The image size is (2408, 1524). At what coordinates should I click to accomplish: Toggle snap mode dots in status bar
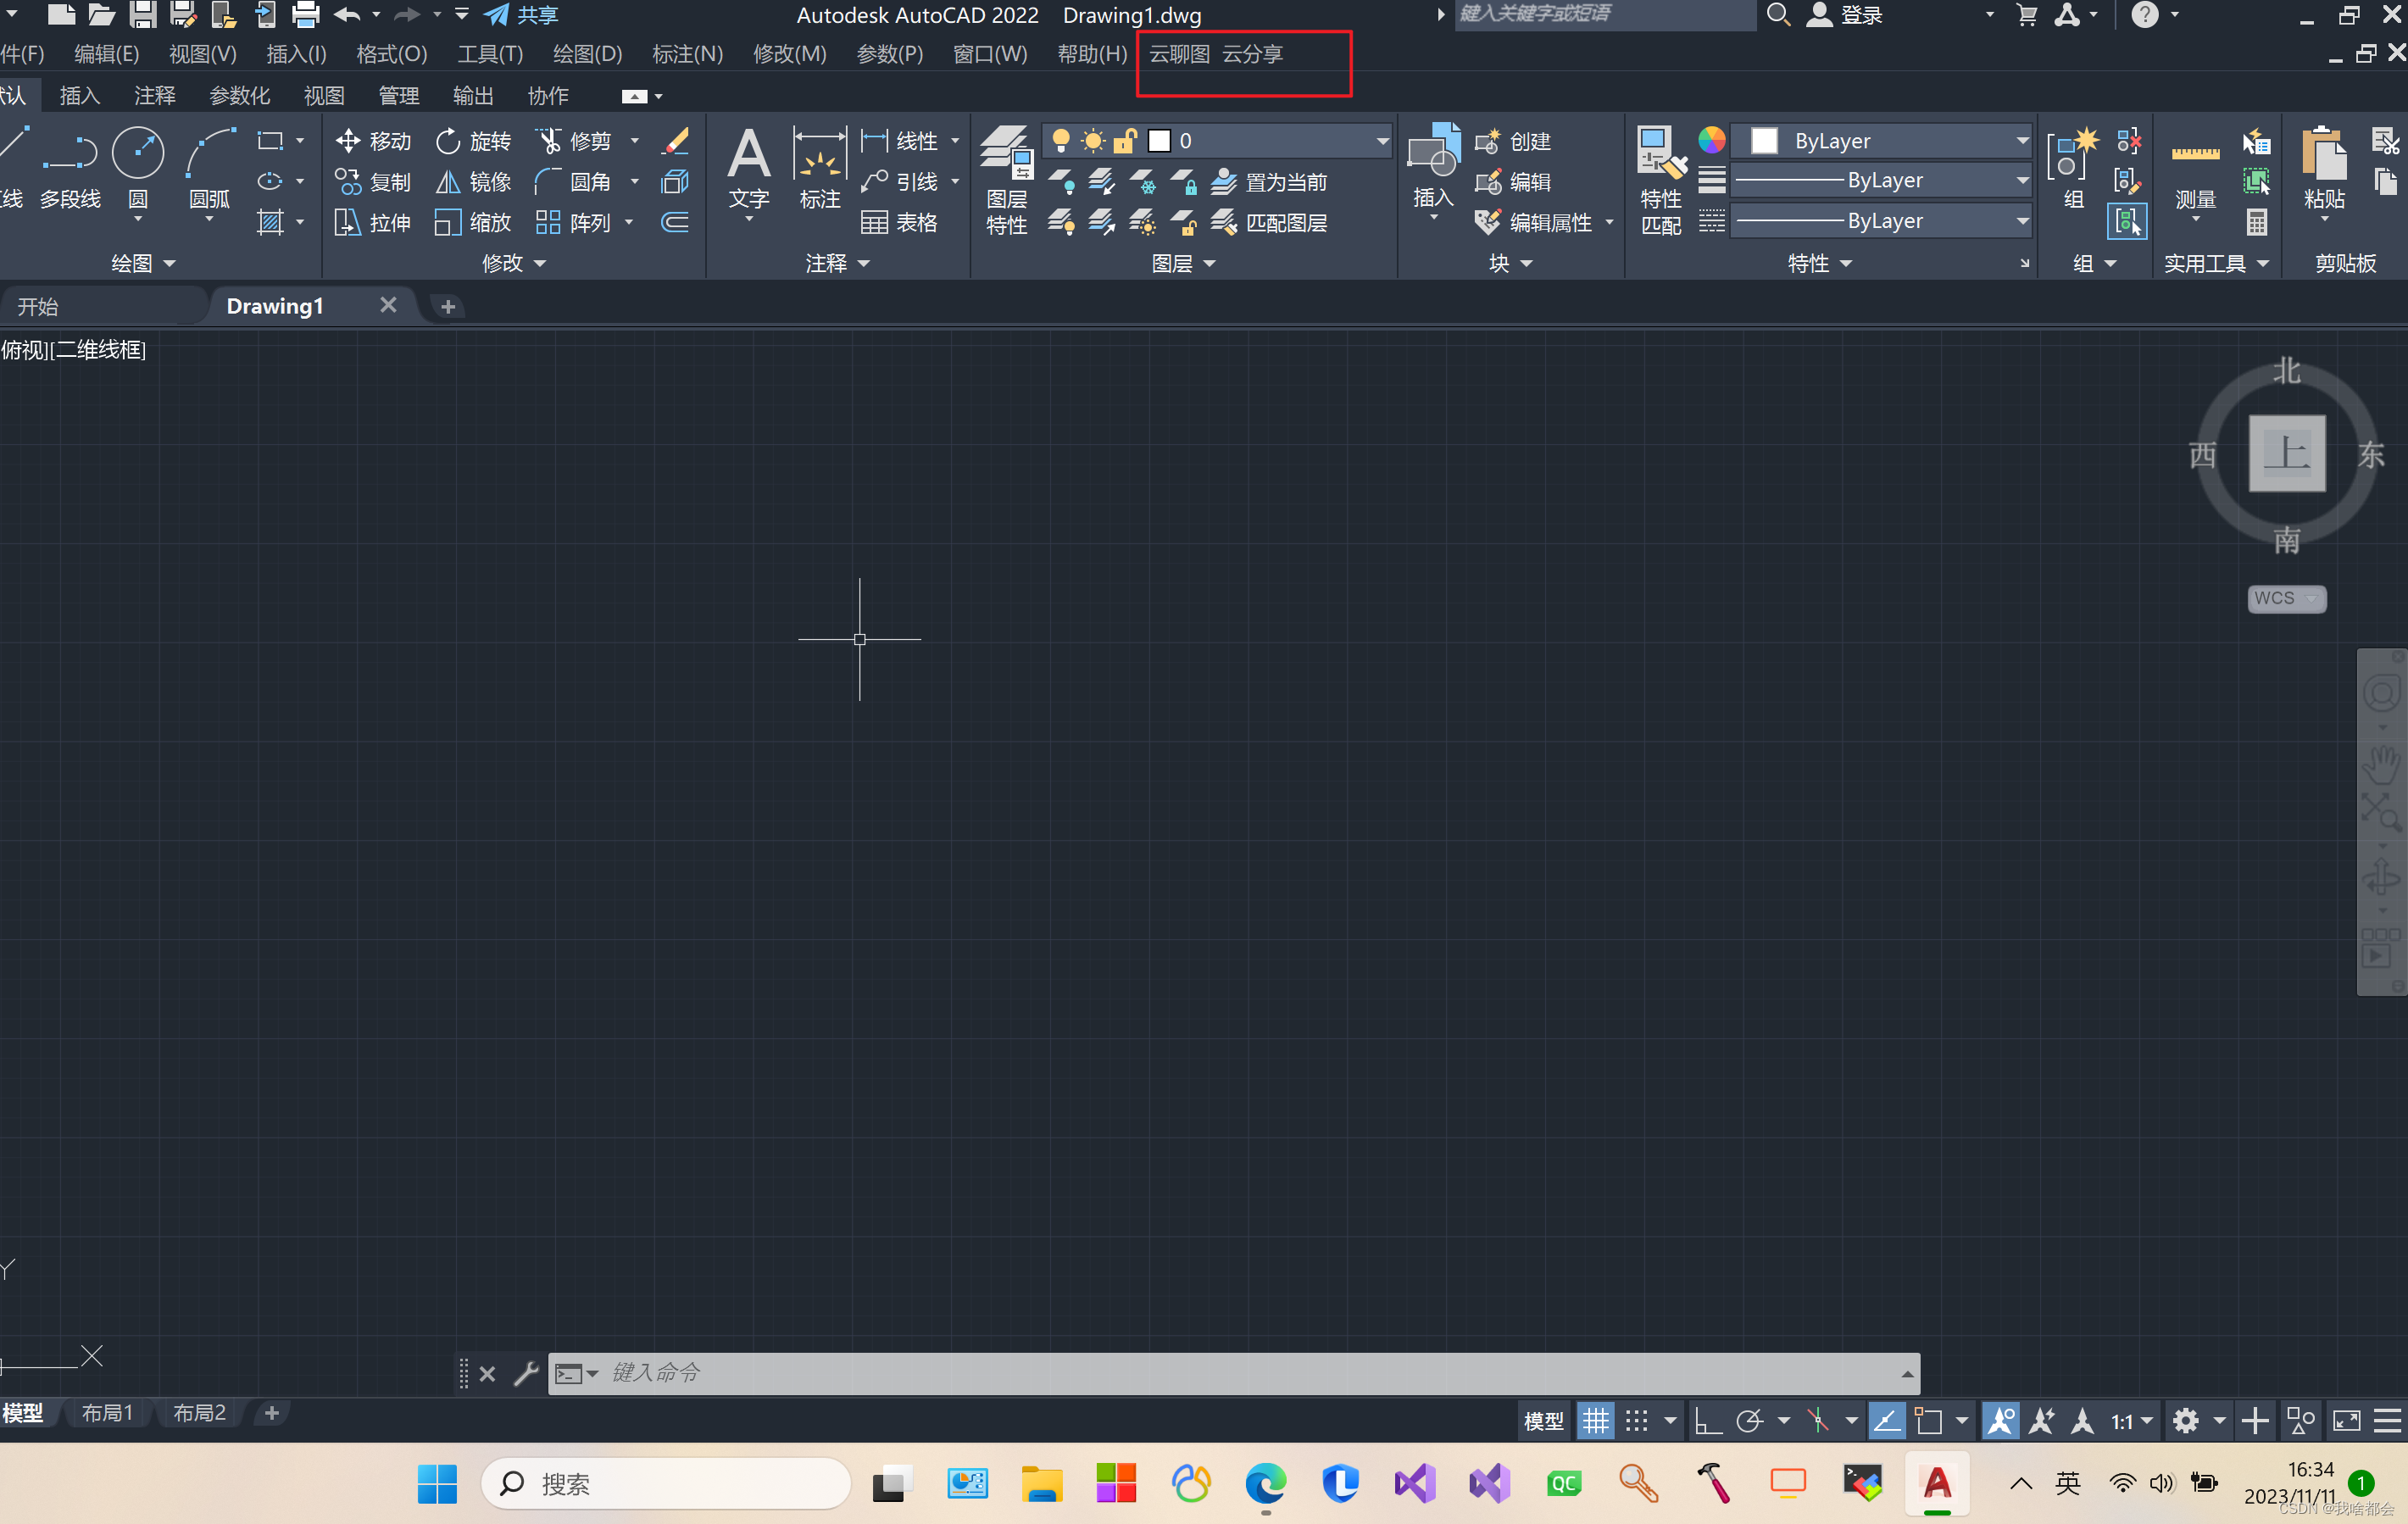(x=1637, y=1420)
